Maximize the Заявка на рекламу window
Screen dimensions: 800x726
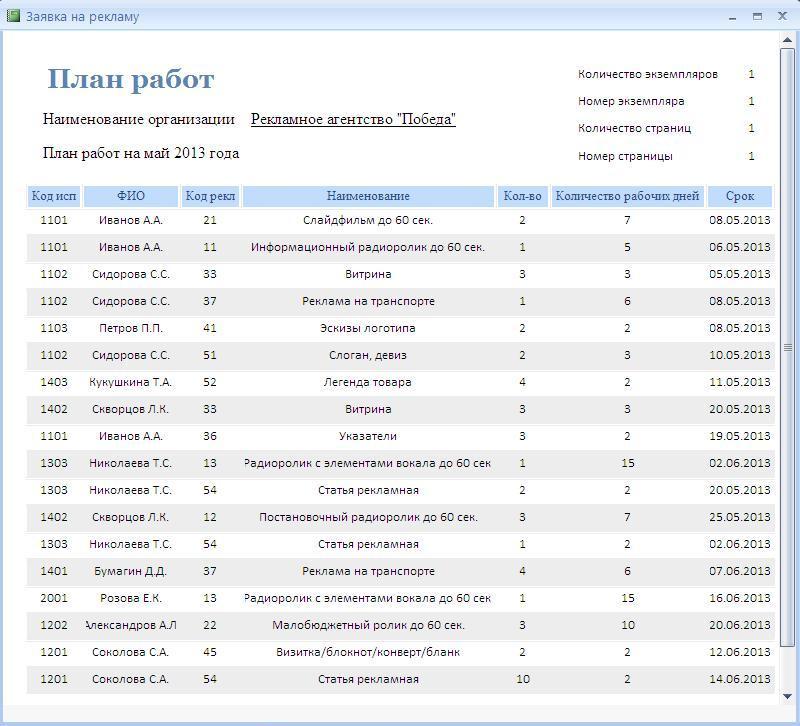[x=757, y=16]
